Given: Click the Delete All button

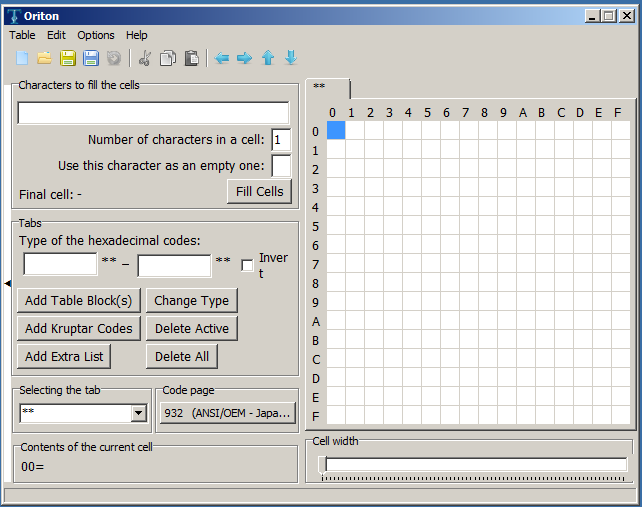Looking at the screenshot, I should (x=182, y=356).
